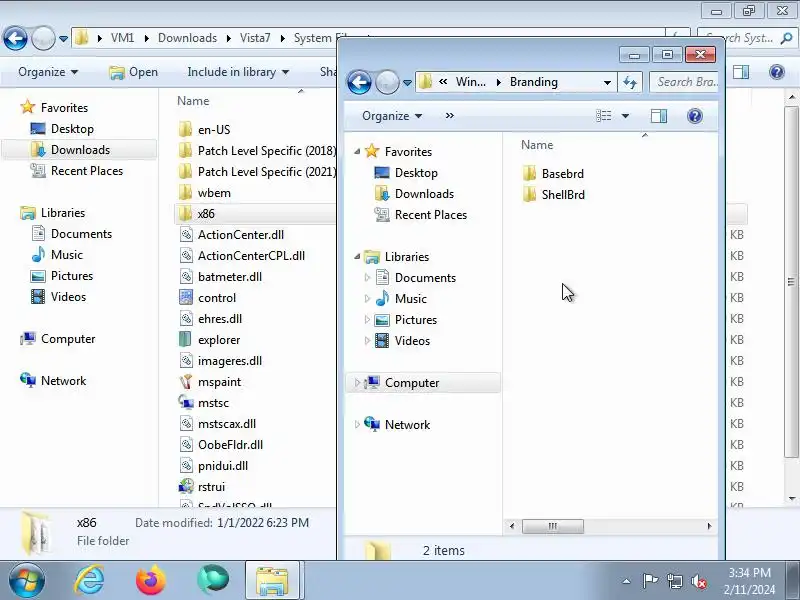This screenshot has height=600, width=800.
Task: Click Branding breadcrumb in front address bar
Action: [x=534, y=82]
